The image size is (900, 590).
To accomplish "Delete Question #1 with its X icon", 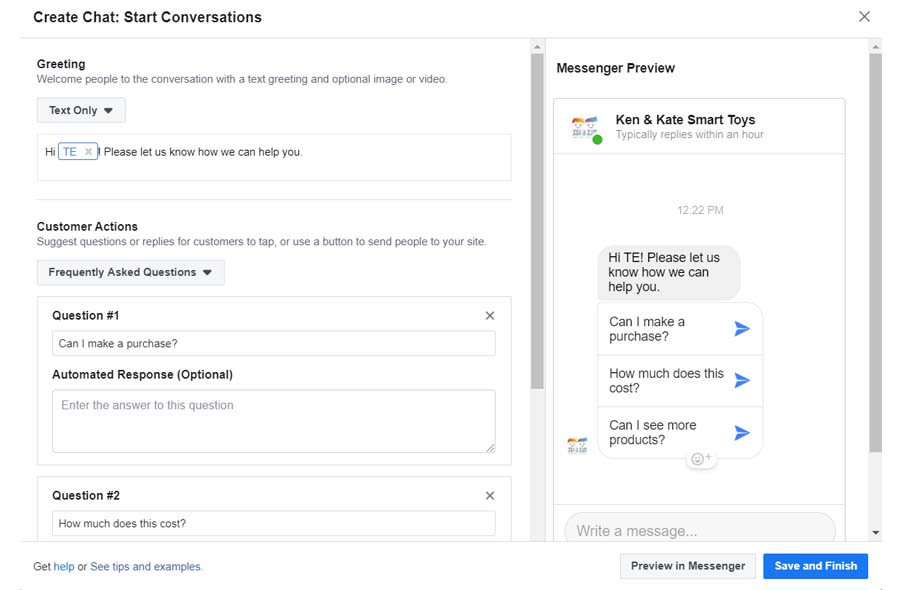I will [490, 316].
